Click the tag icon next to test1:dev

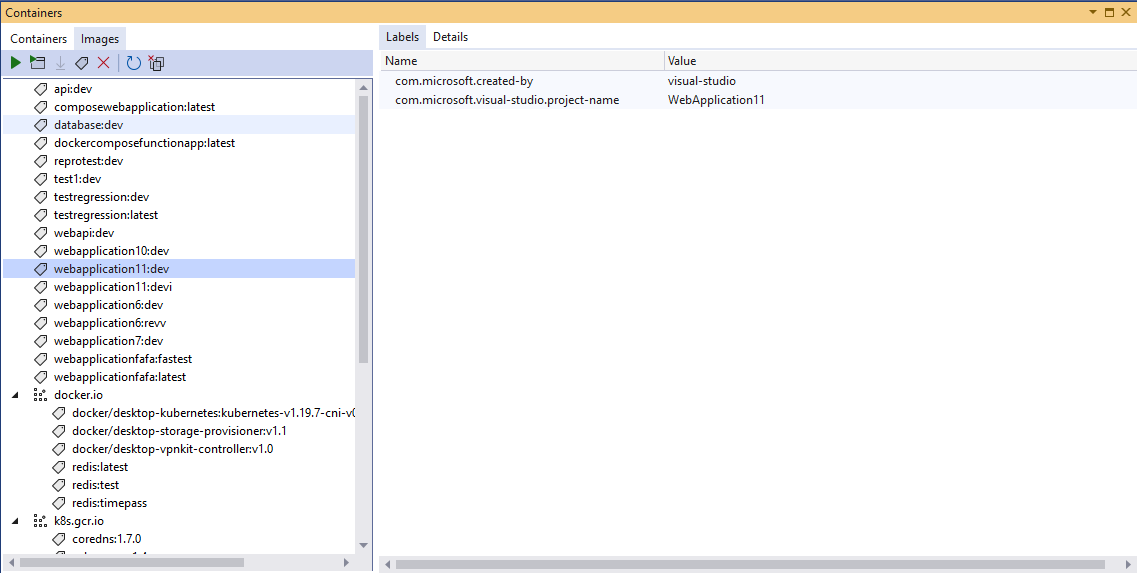pyautogui.click(x=41, y=179)
